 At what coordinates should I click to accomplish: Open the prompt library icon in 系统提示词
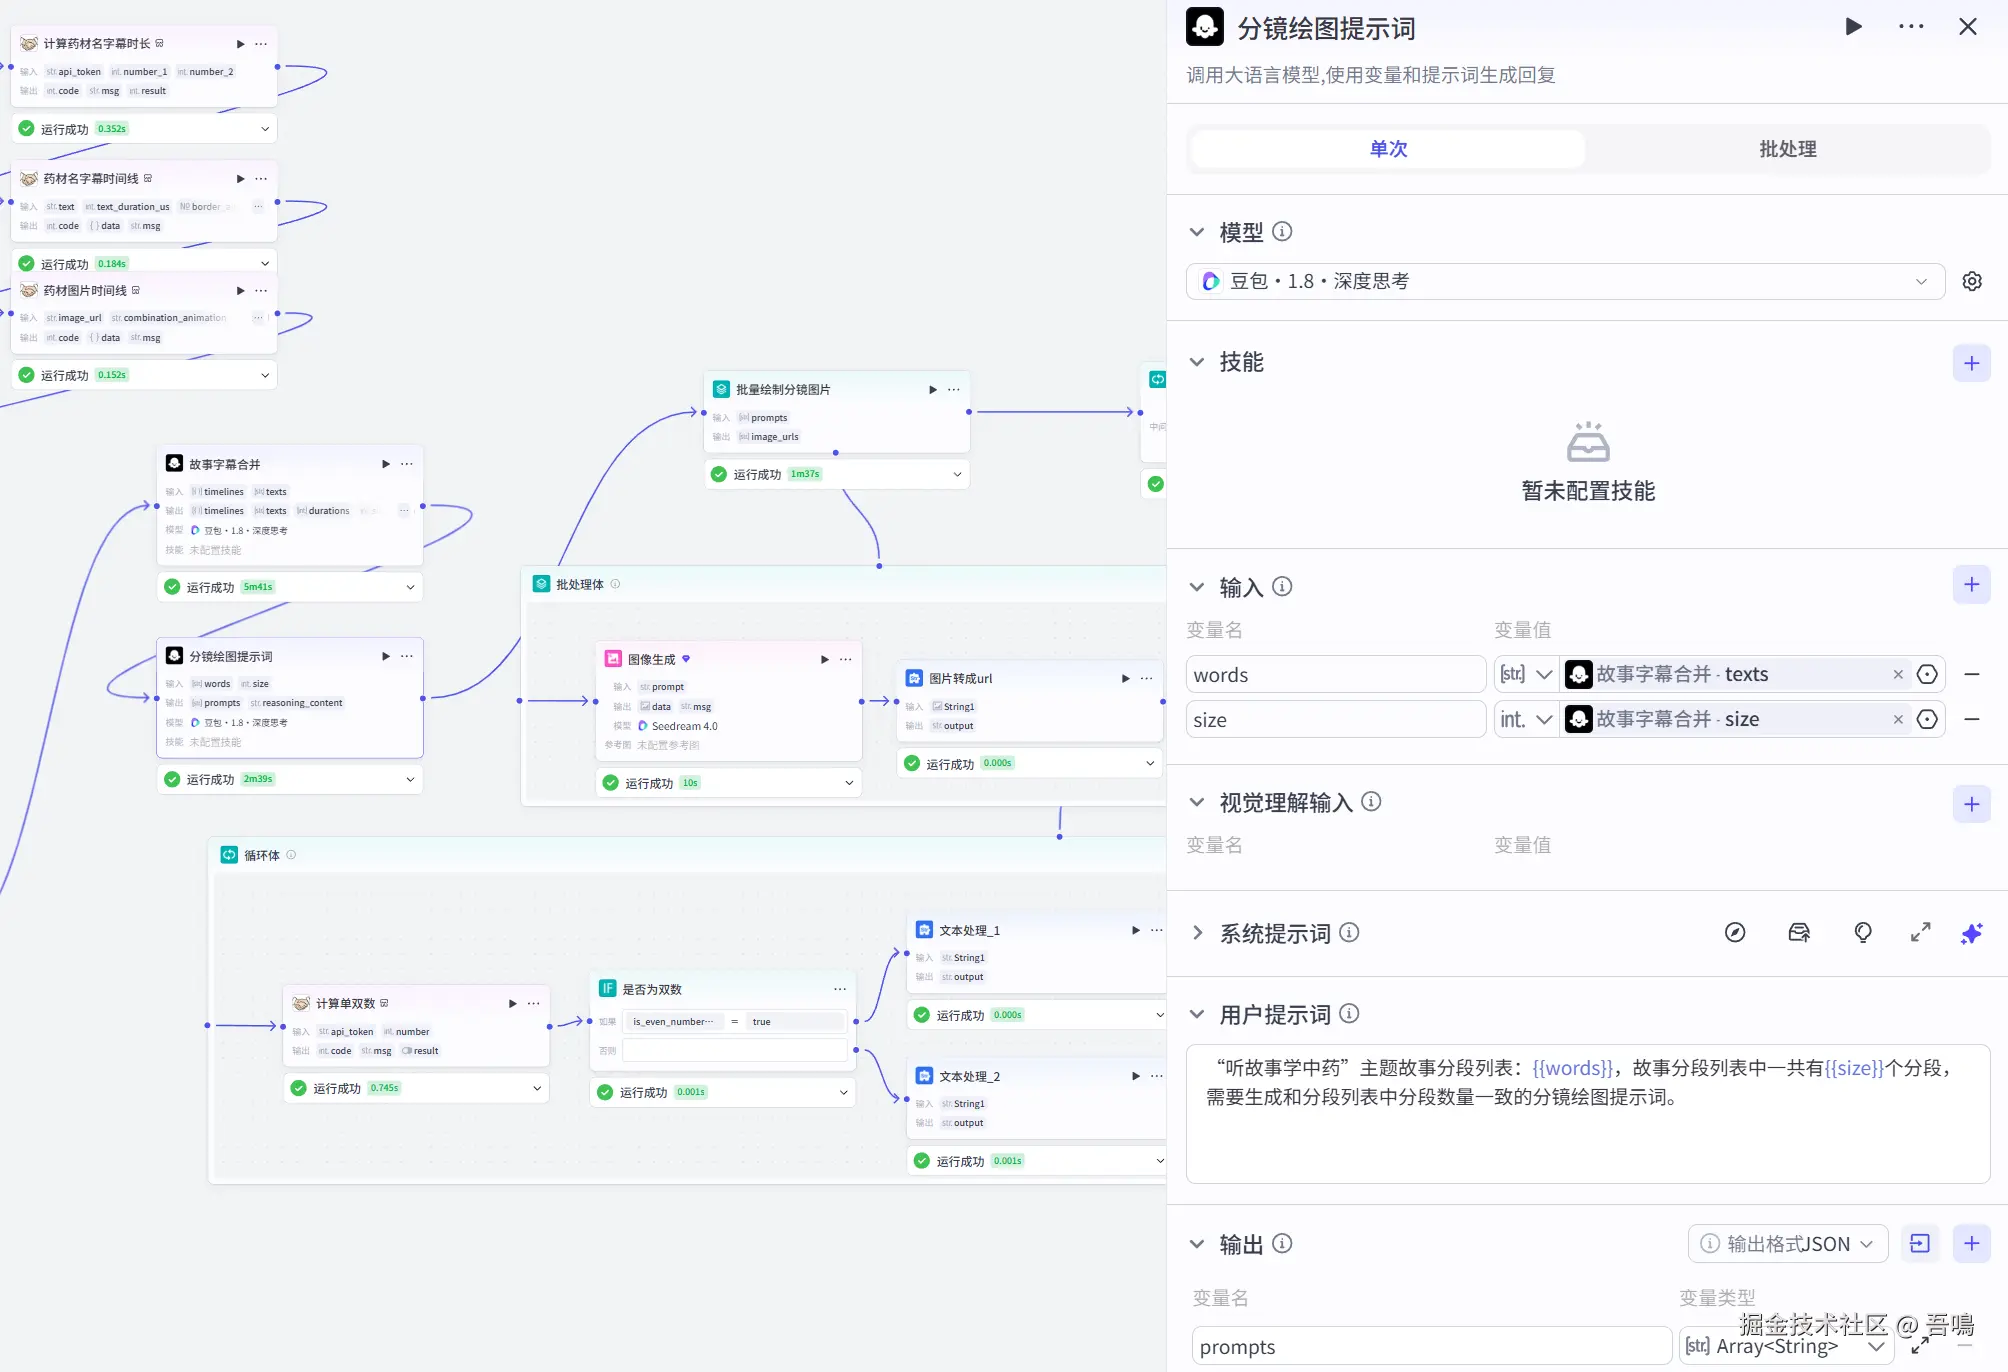pyautogui.click(x=1798, y=933)
